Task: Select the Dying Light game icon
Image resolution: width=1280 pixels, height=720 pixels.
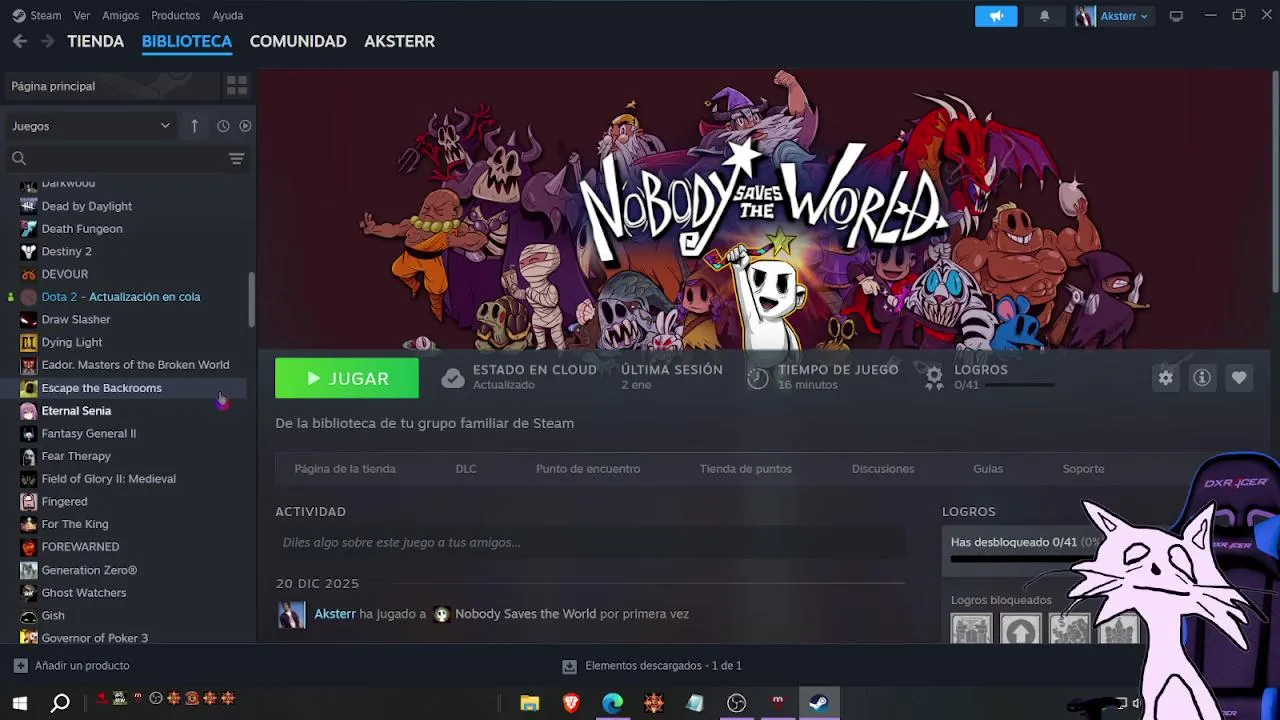Action: (29, 342)
